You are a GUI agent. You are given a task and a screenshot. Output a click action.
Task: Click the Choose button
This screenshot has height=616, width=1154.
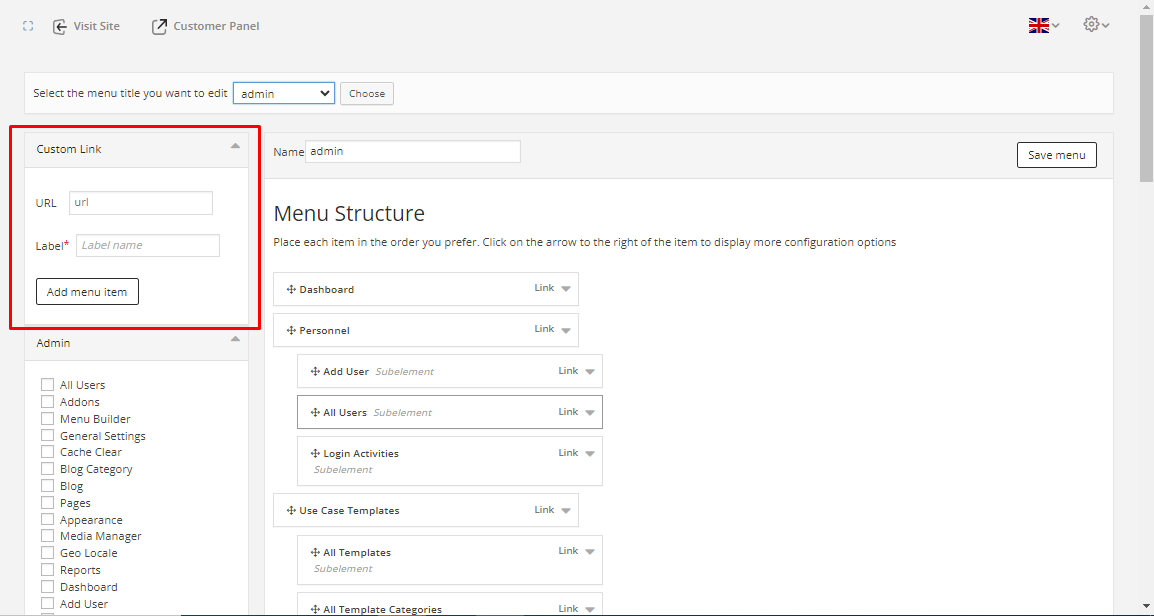point(367,93)
